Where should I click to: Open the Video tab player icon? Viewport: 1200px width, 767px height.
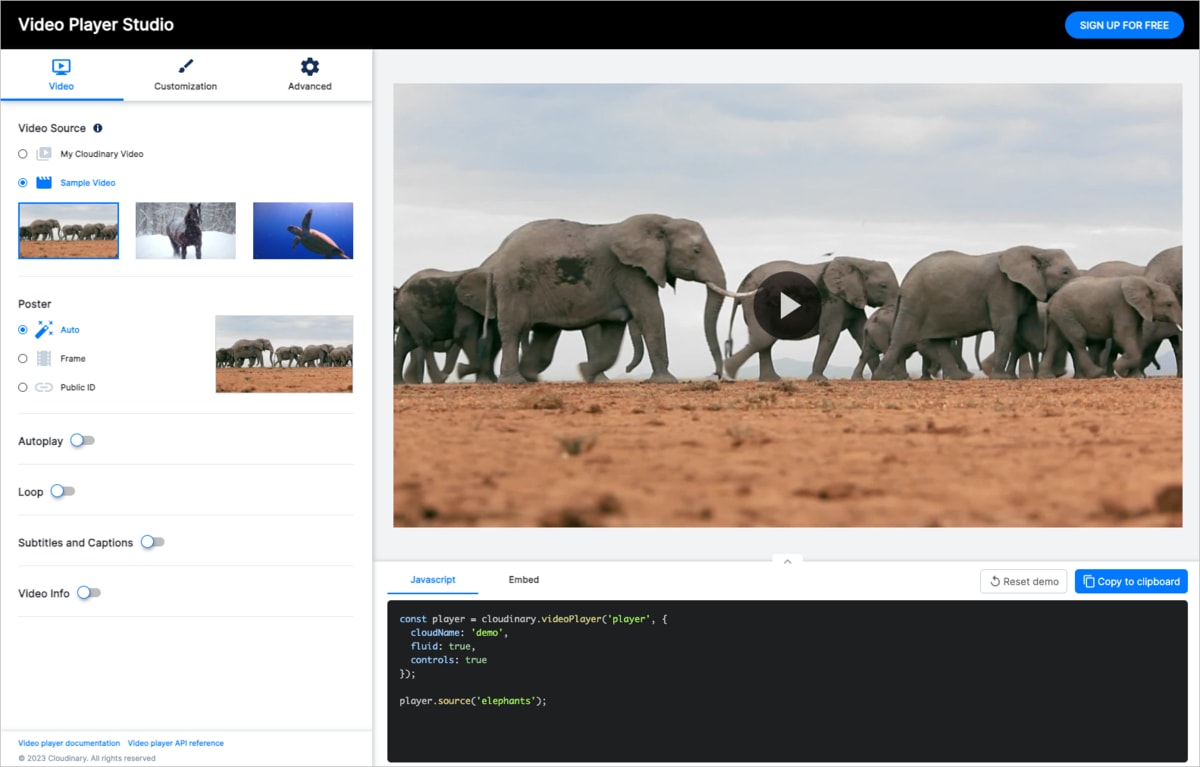tap(62, 66)
